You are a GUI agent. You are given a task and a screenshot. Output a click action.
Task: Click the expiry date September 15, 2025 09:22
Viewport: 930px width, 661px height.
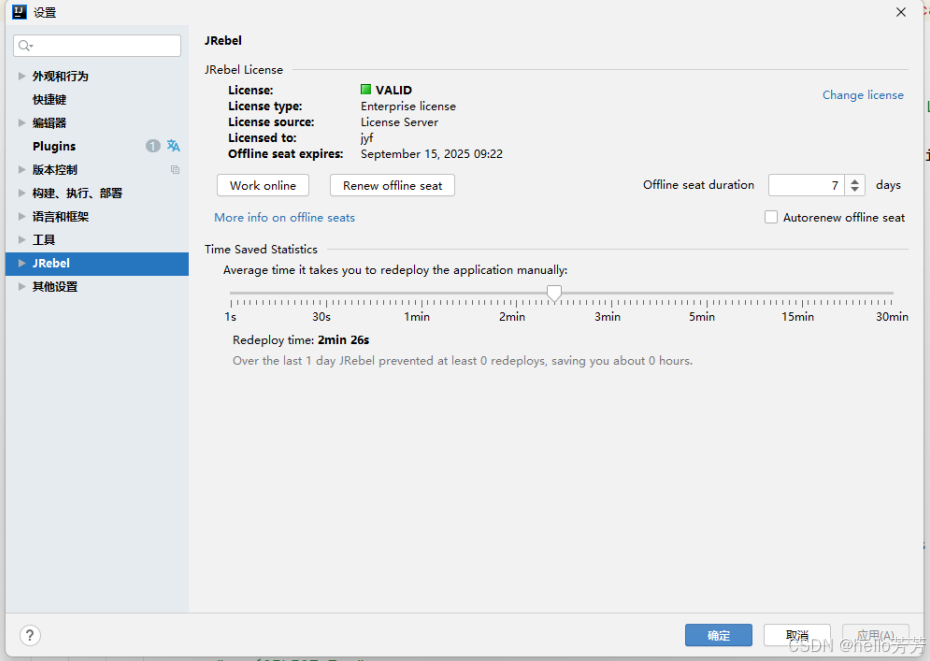(x=431, y=154)
